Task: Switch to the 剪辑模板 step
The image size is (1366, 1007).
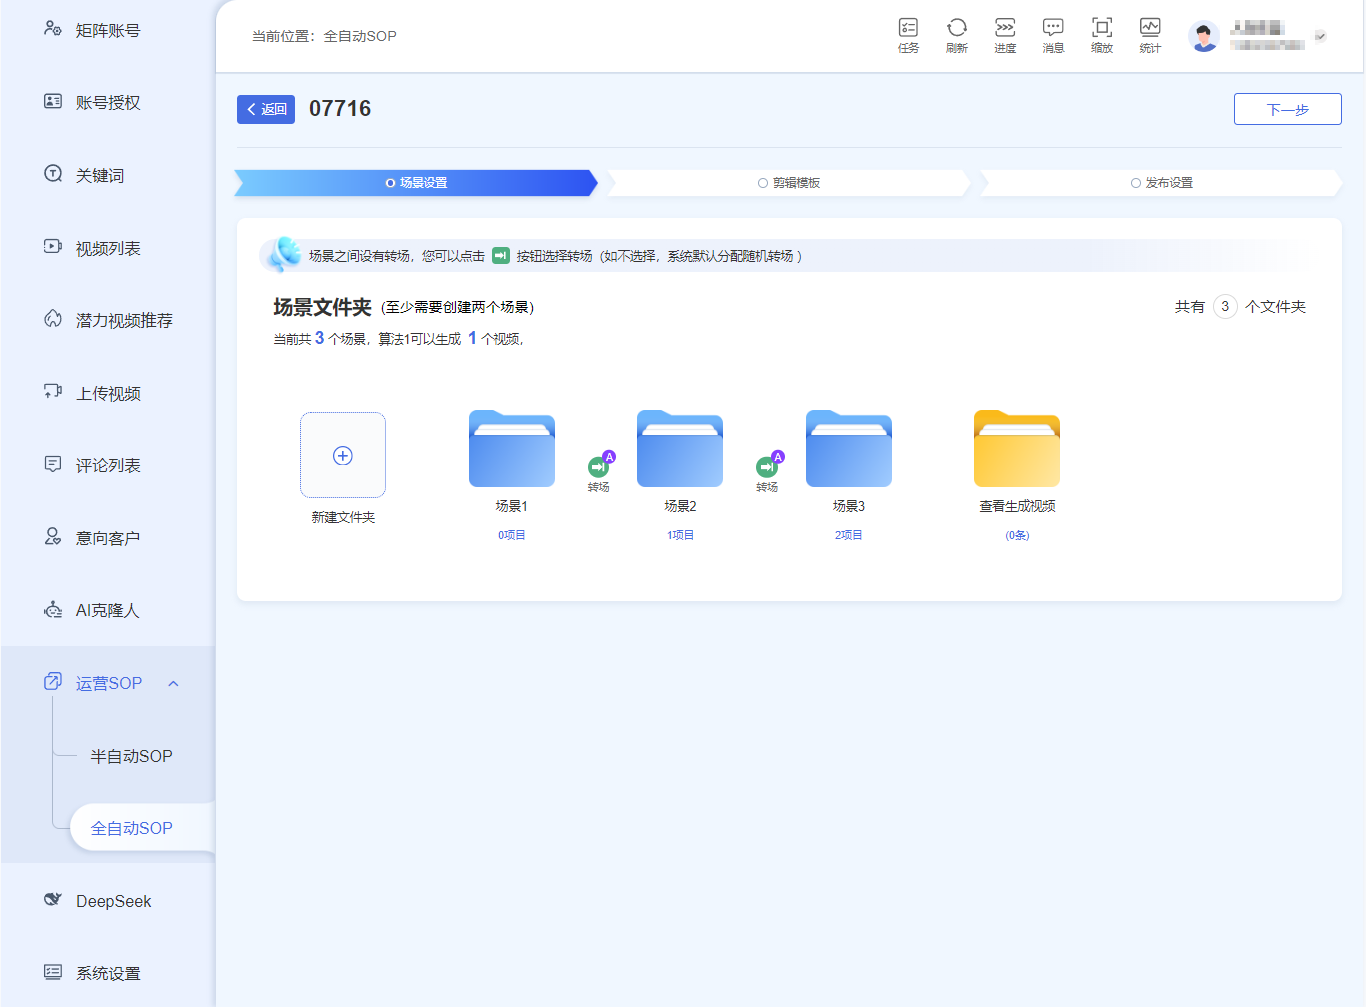Action: 789,183
